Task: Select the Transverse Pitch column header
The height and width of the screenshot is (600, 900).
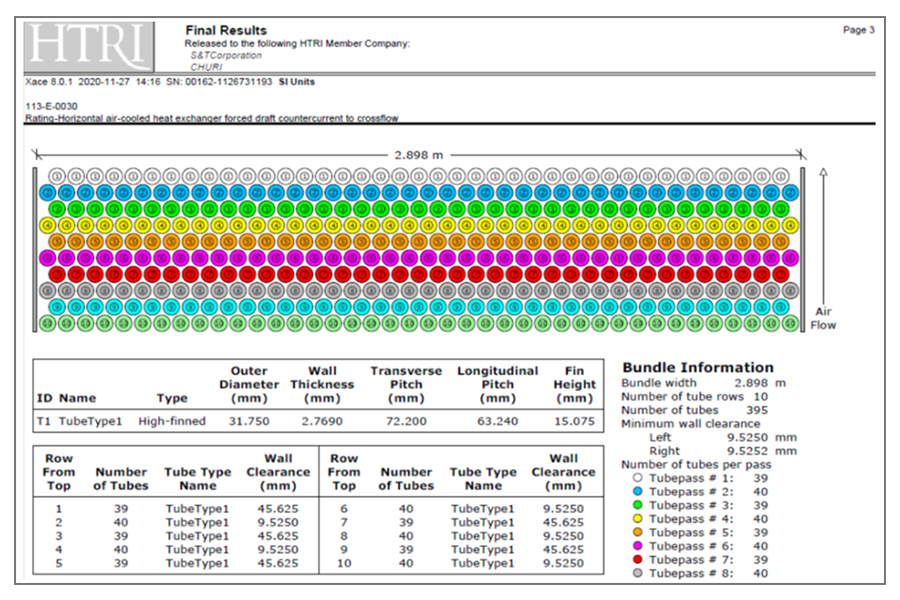Action: (406, 384)
